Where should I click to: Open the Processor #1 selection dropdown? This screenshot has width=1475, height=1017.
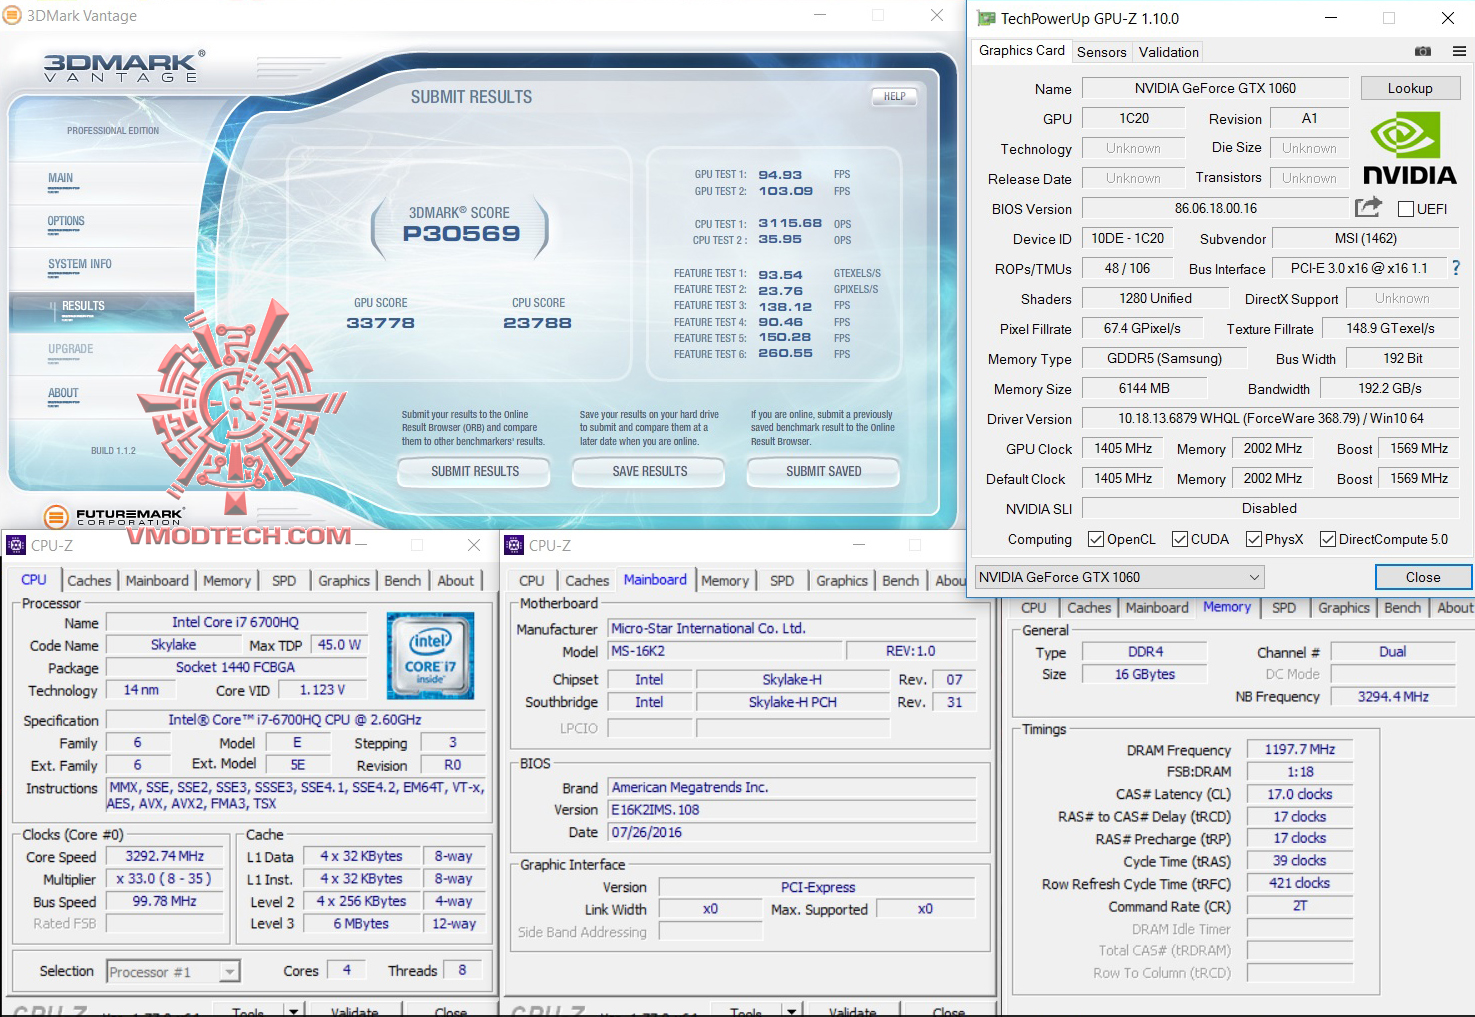click(174, 972)
